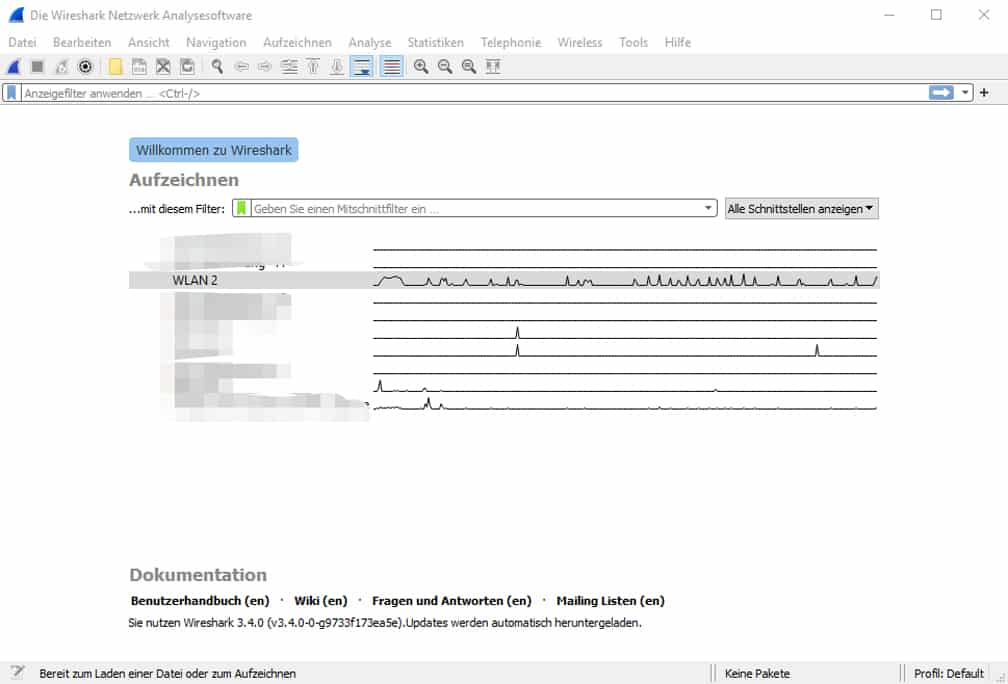Click the Willkommen zu Wireshark banner
The image size is (1008, 684).
click(x=213, y=150)
